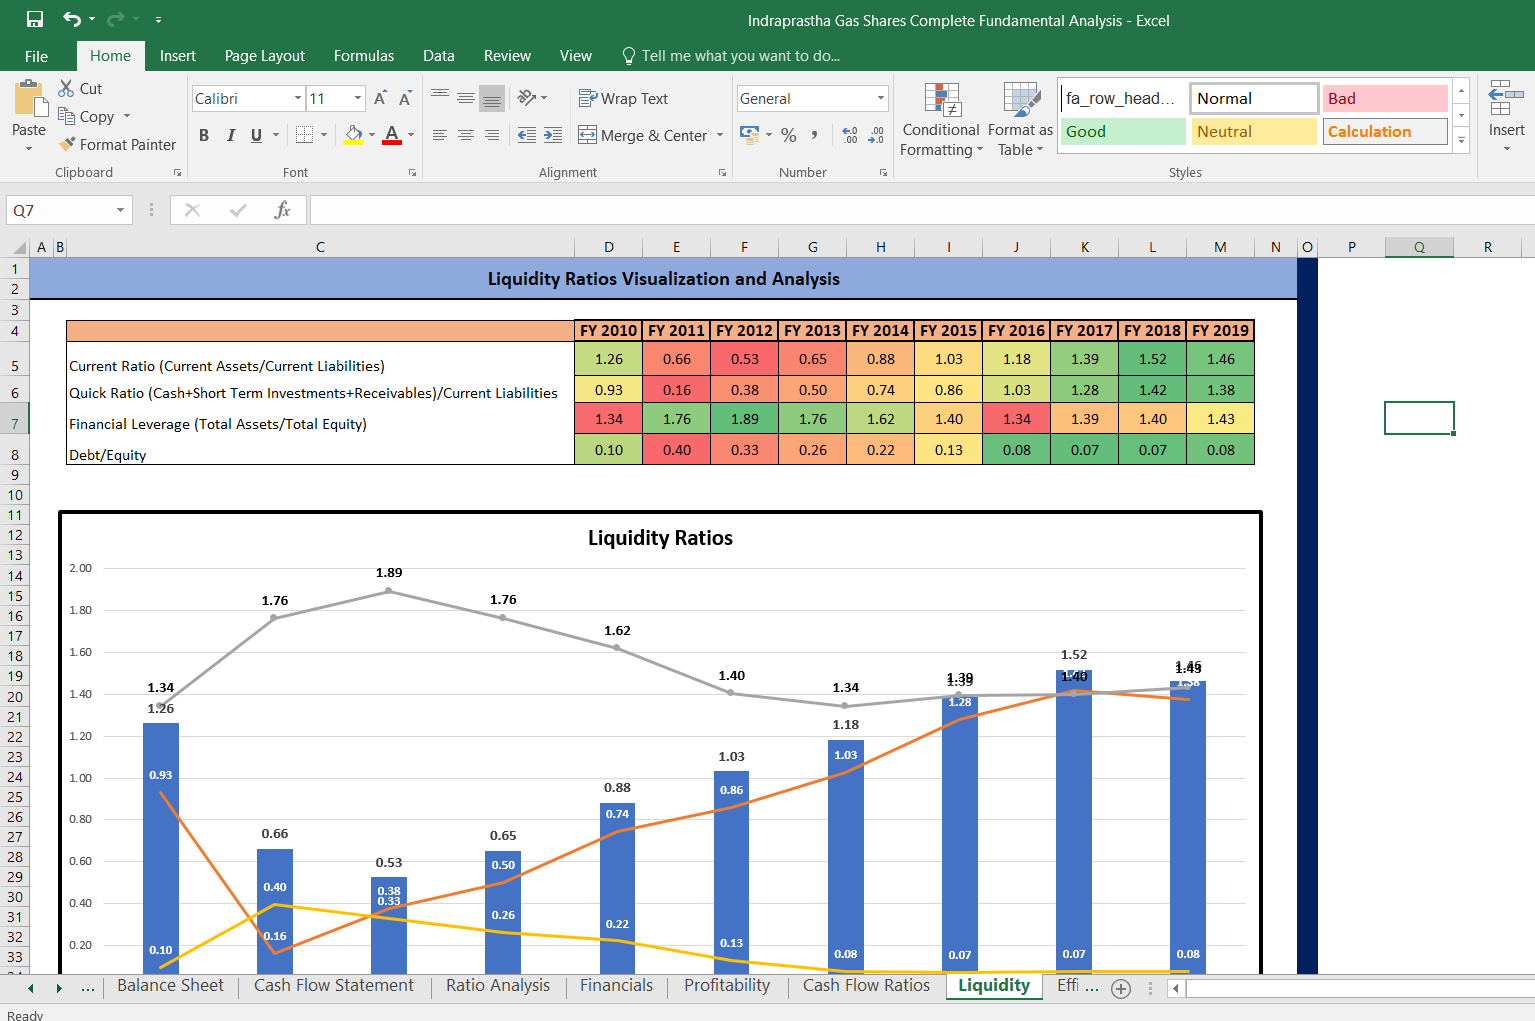
Task: Open the Number Format General dropdown
Action: [x=881, y=98]
